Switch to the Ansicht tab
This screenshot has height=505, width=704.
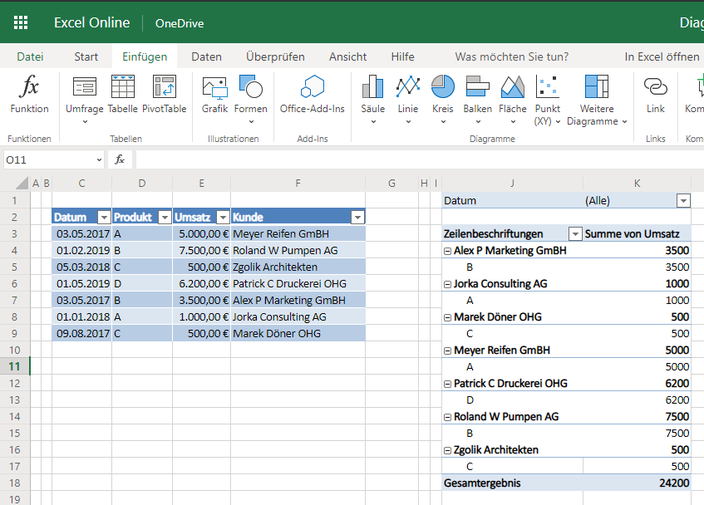pos(348,57)
